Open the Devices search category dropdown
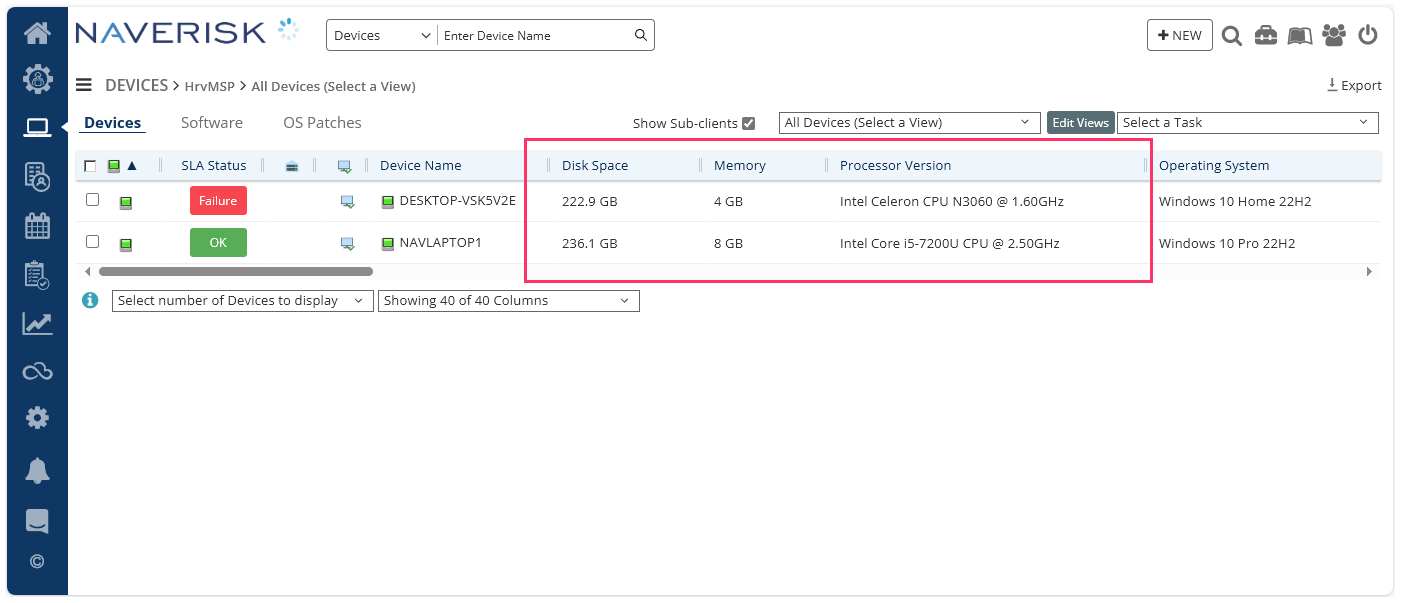The width and height of the screenshot is (1402, 603). point(381,35)
